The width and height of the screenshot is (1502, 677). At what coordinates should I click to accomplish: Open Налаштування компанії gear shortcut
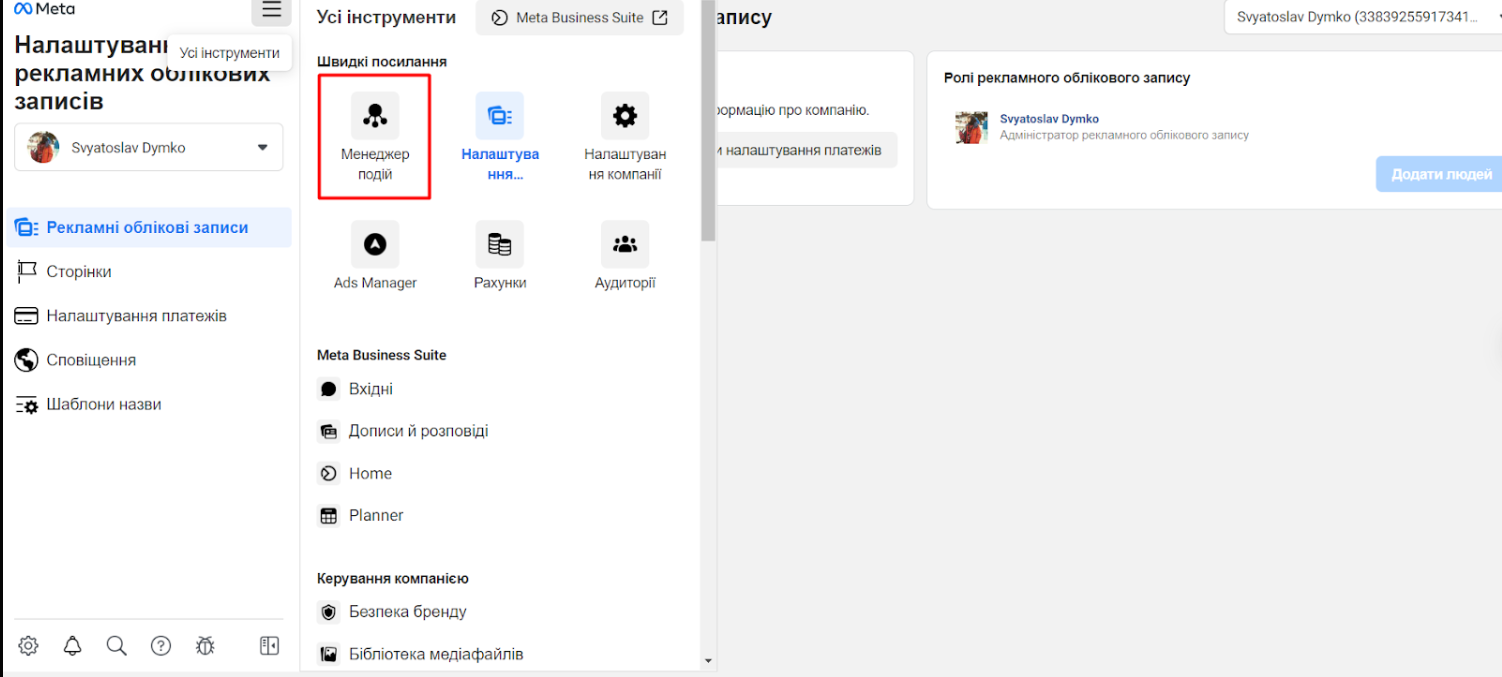625,137
